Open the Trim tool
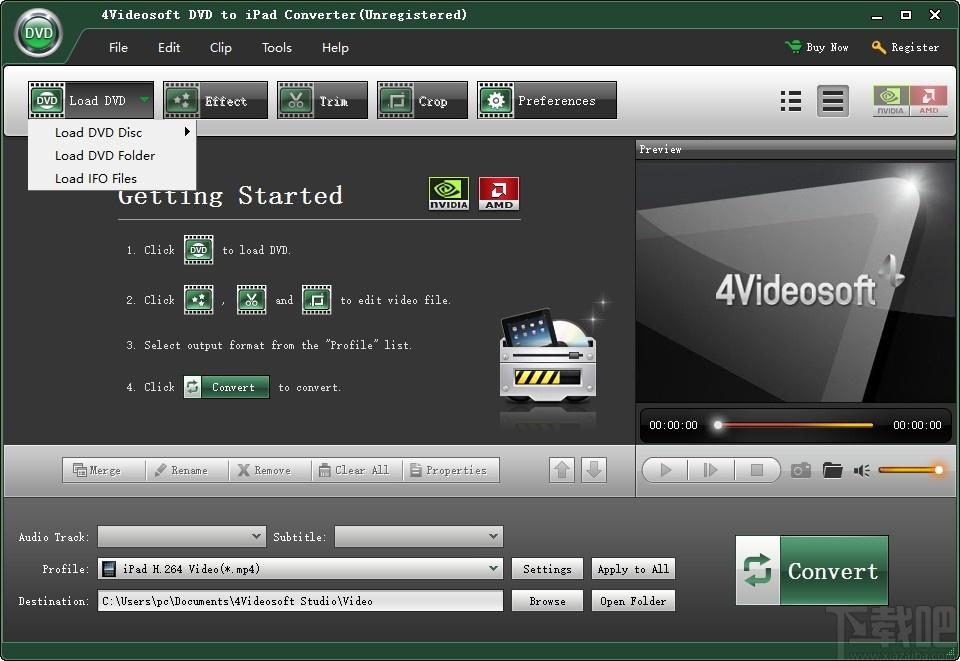960x661 pixels. 322,100
